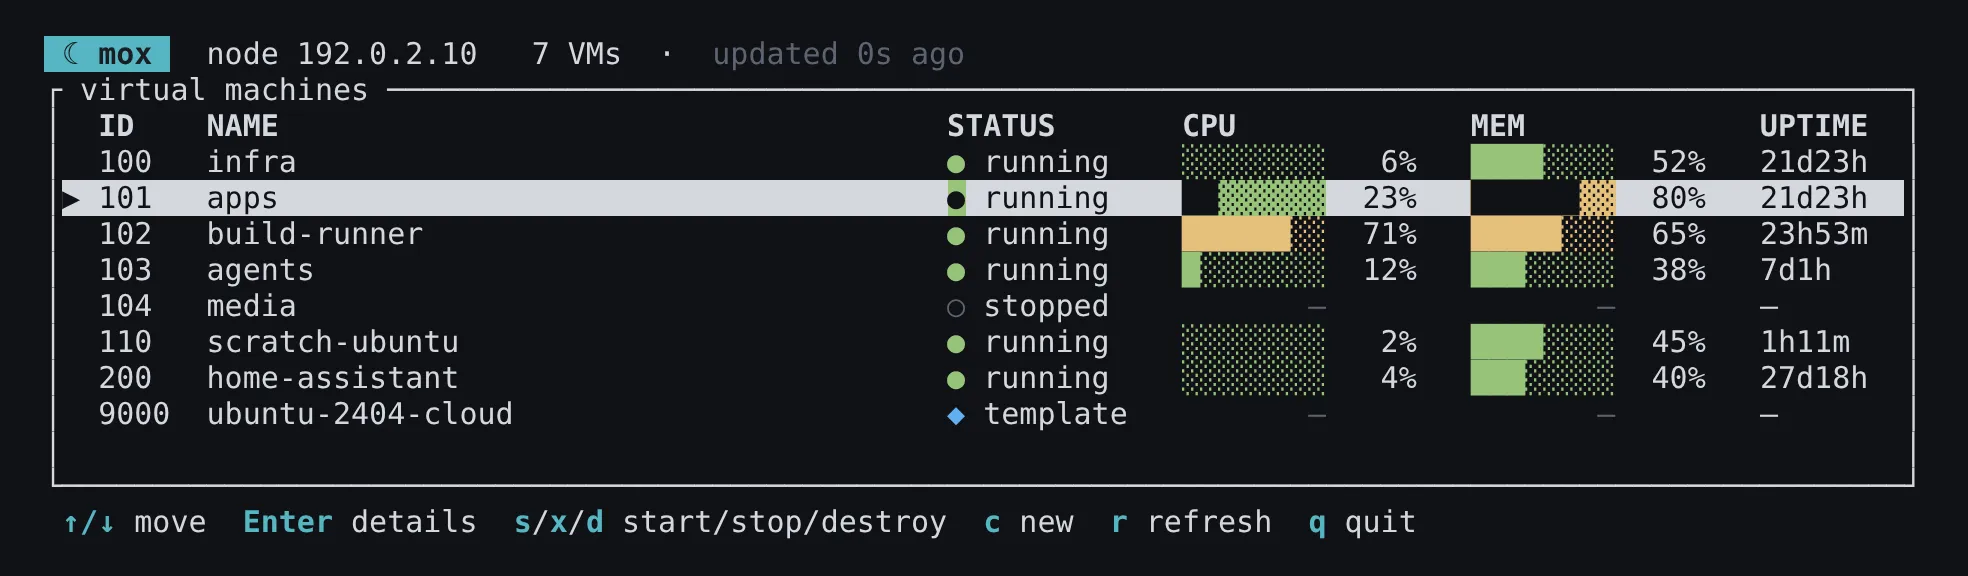Click the hollow stopped circle for media
Image resolution: width=1968 pixels, height=576 pixels.
(x=956, y=307)
